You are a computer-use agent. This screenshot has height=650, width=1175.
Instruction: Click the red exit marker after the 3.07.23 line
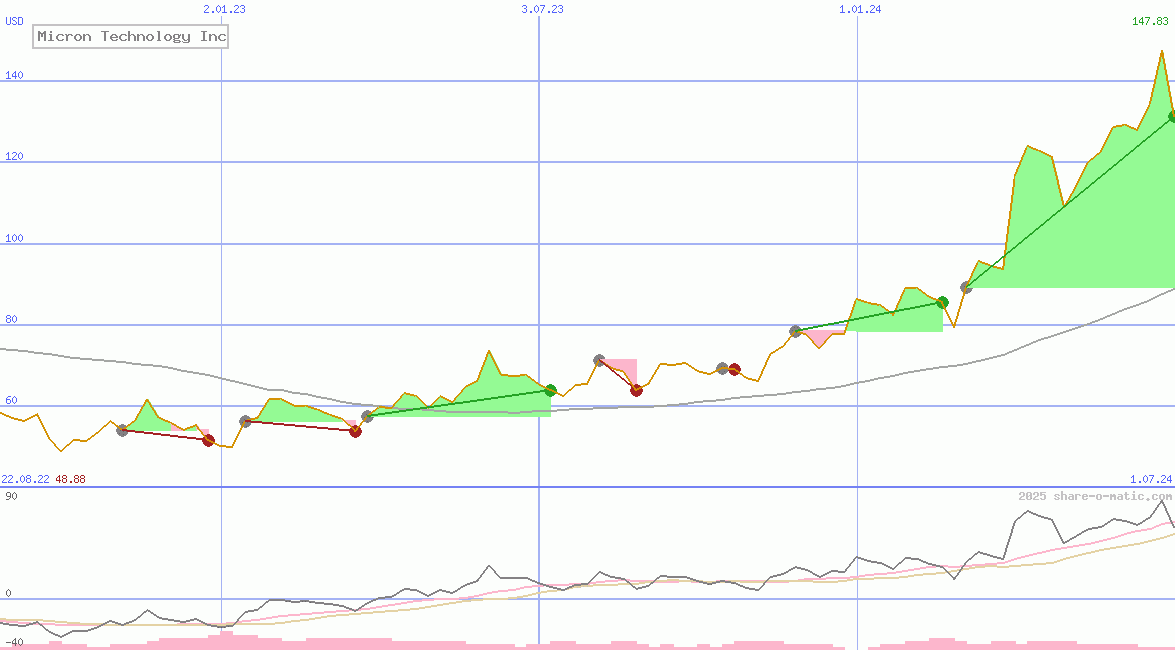(x=636, y=390)
